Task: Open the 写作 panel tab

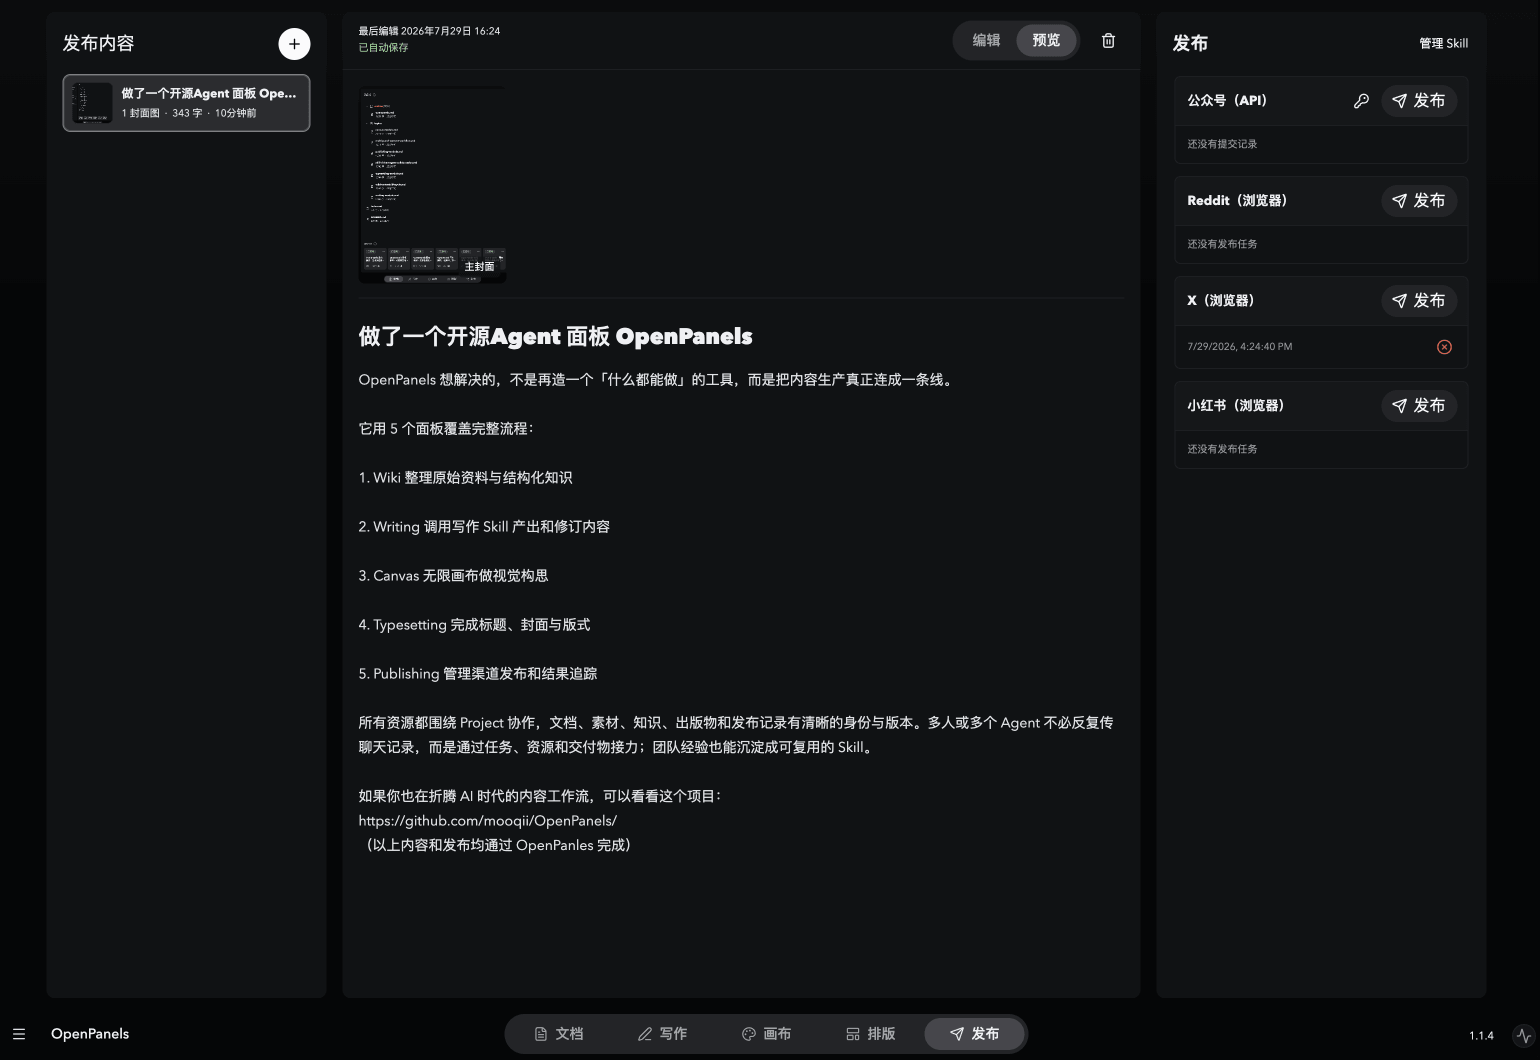Action: [x=662, y=1034]
